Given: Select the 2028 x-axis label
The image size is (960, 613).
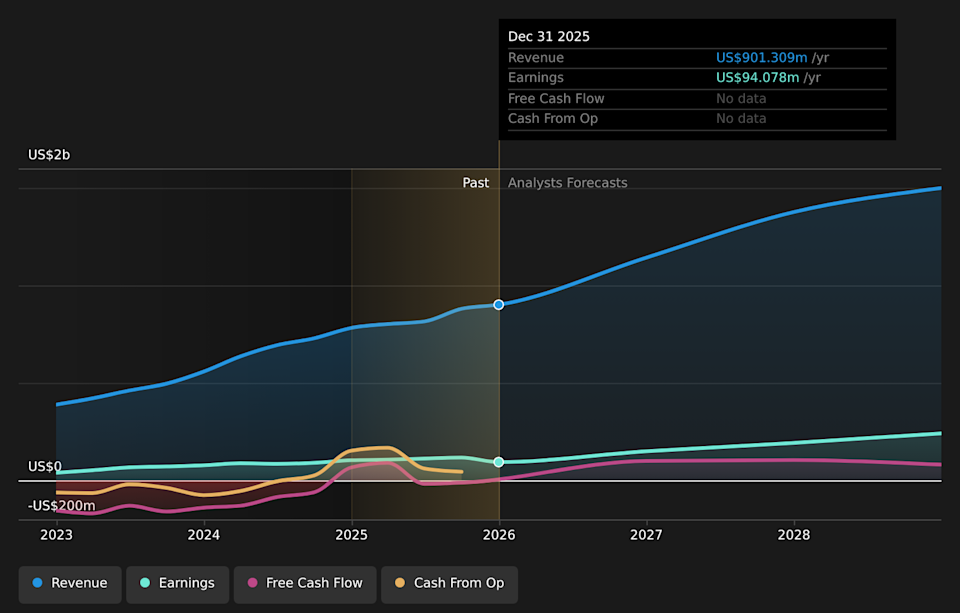Looking at the screenshot, I should pyautogui.click(x=794, y=535).
